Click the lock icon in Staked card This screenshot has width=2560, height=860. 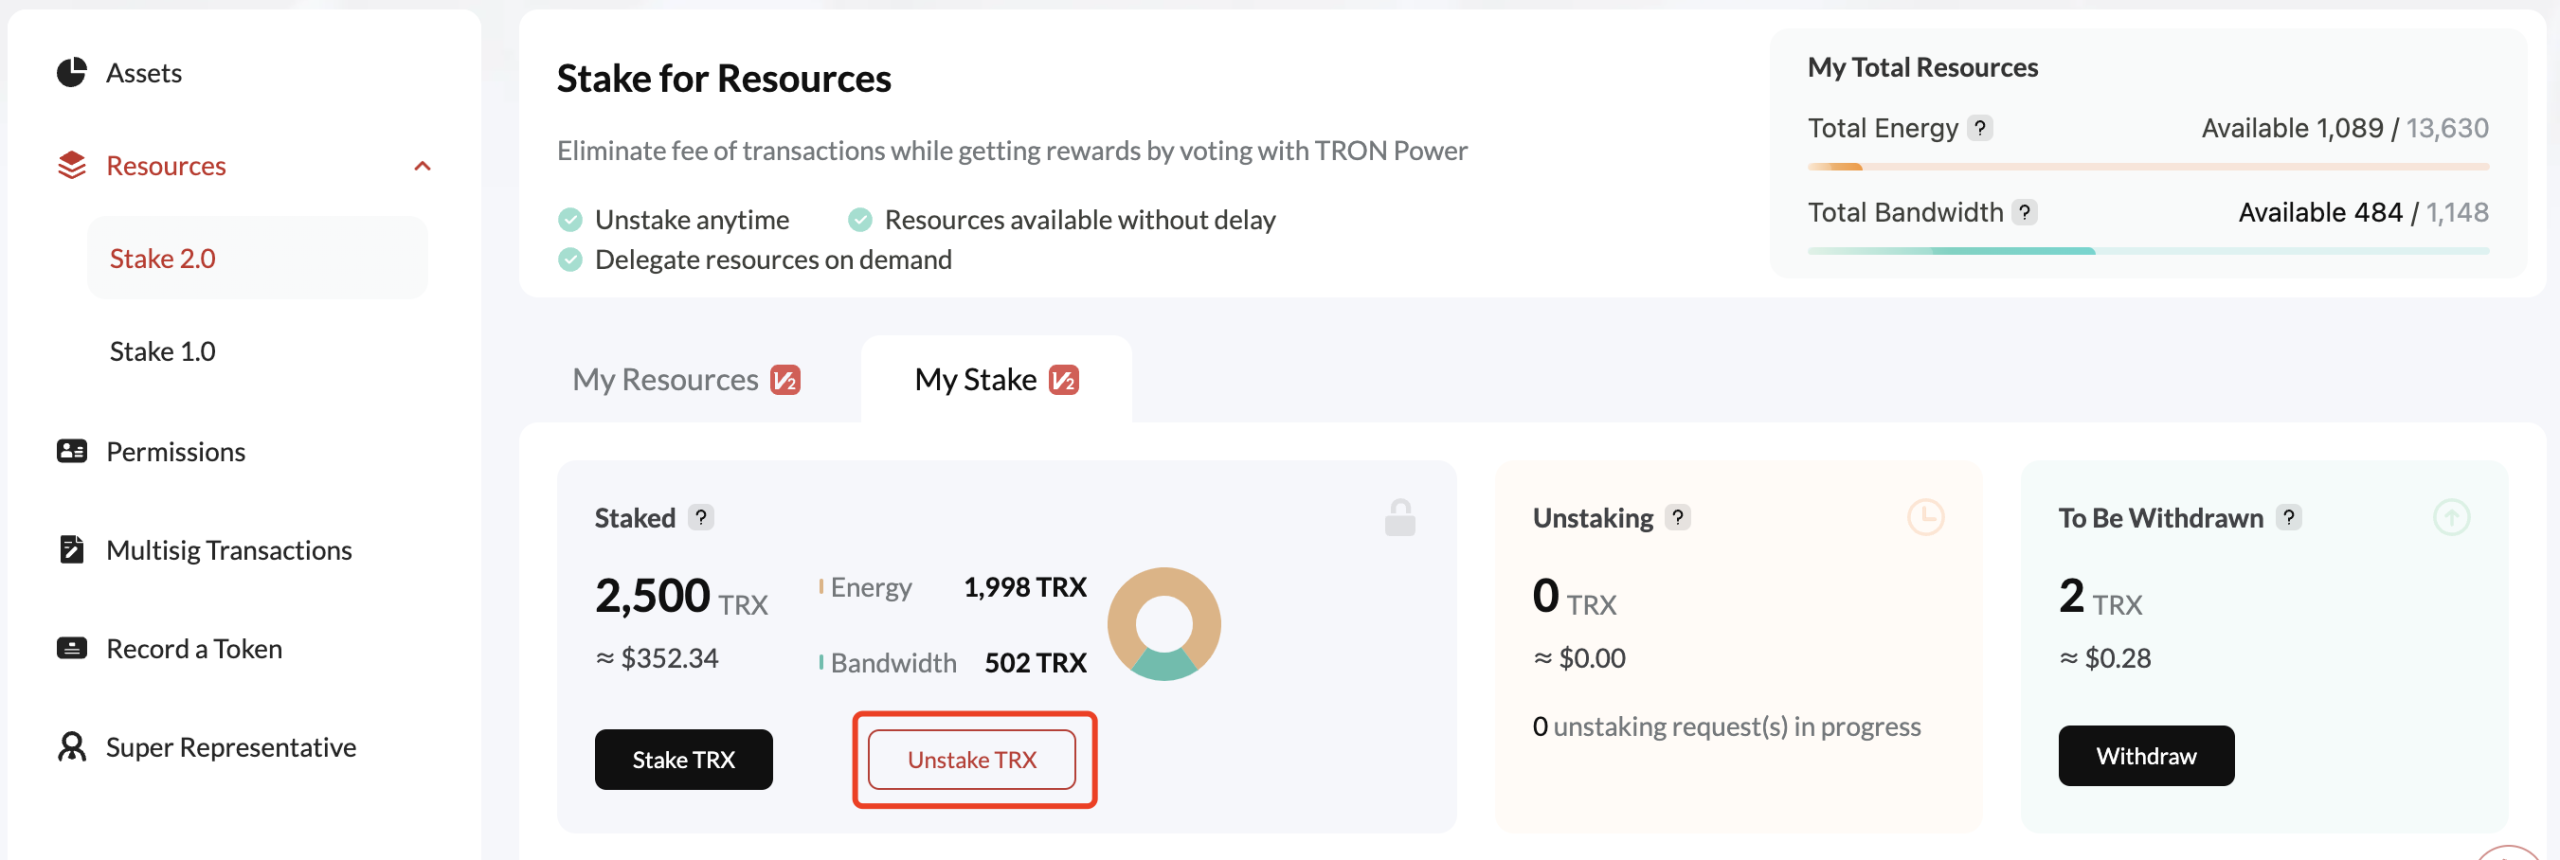1399,518
